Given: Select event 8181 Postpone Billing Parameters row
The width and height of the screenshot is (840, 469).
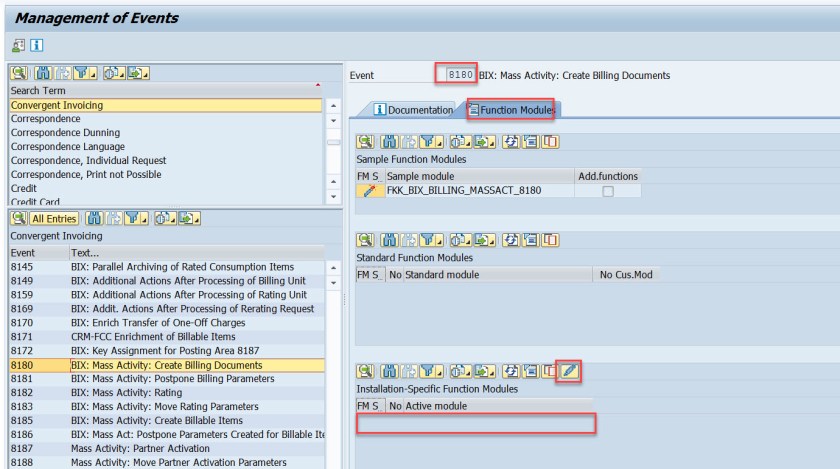Looking at the screenshot, I should tap(167, 378).
